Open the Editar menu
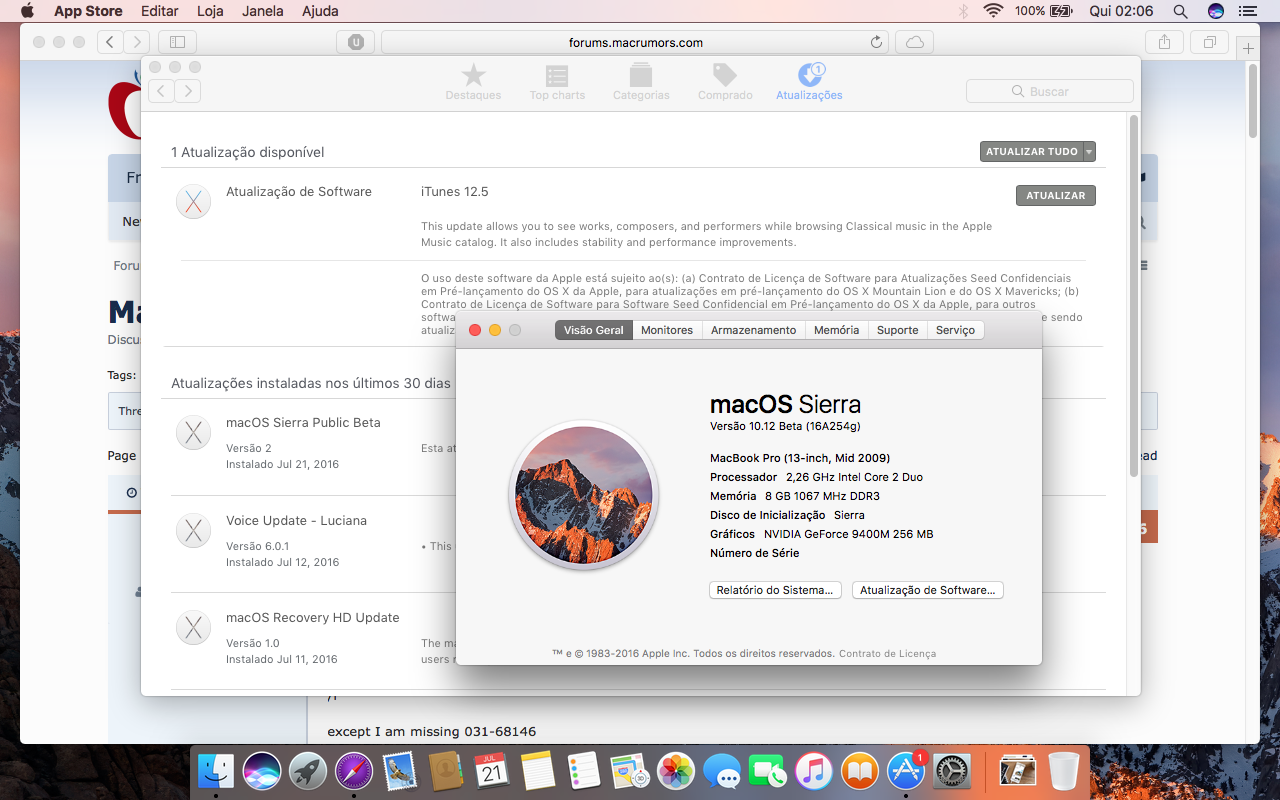 160,11
